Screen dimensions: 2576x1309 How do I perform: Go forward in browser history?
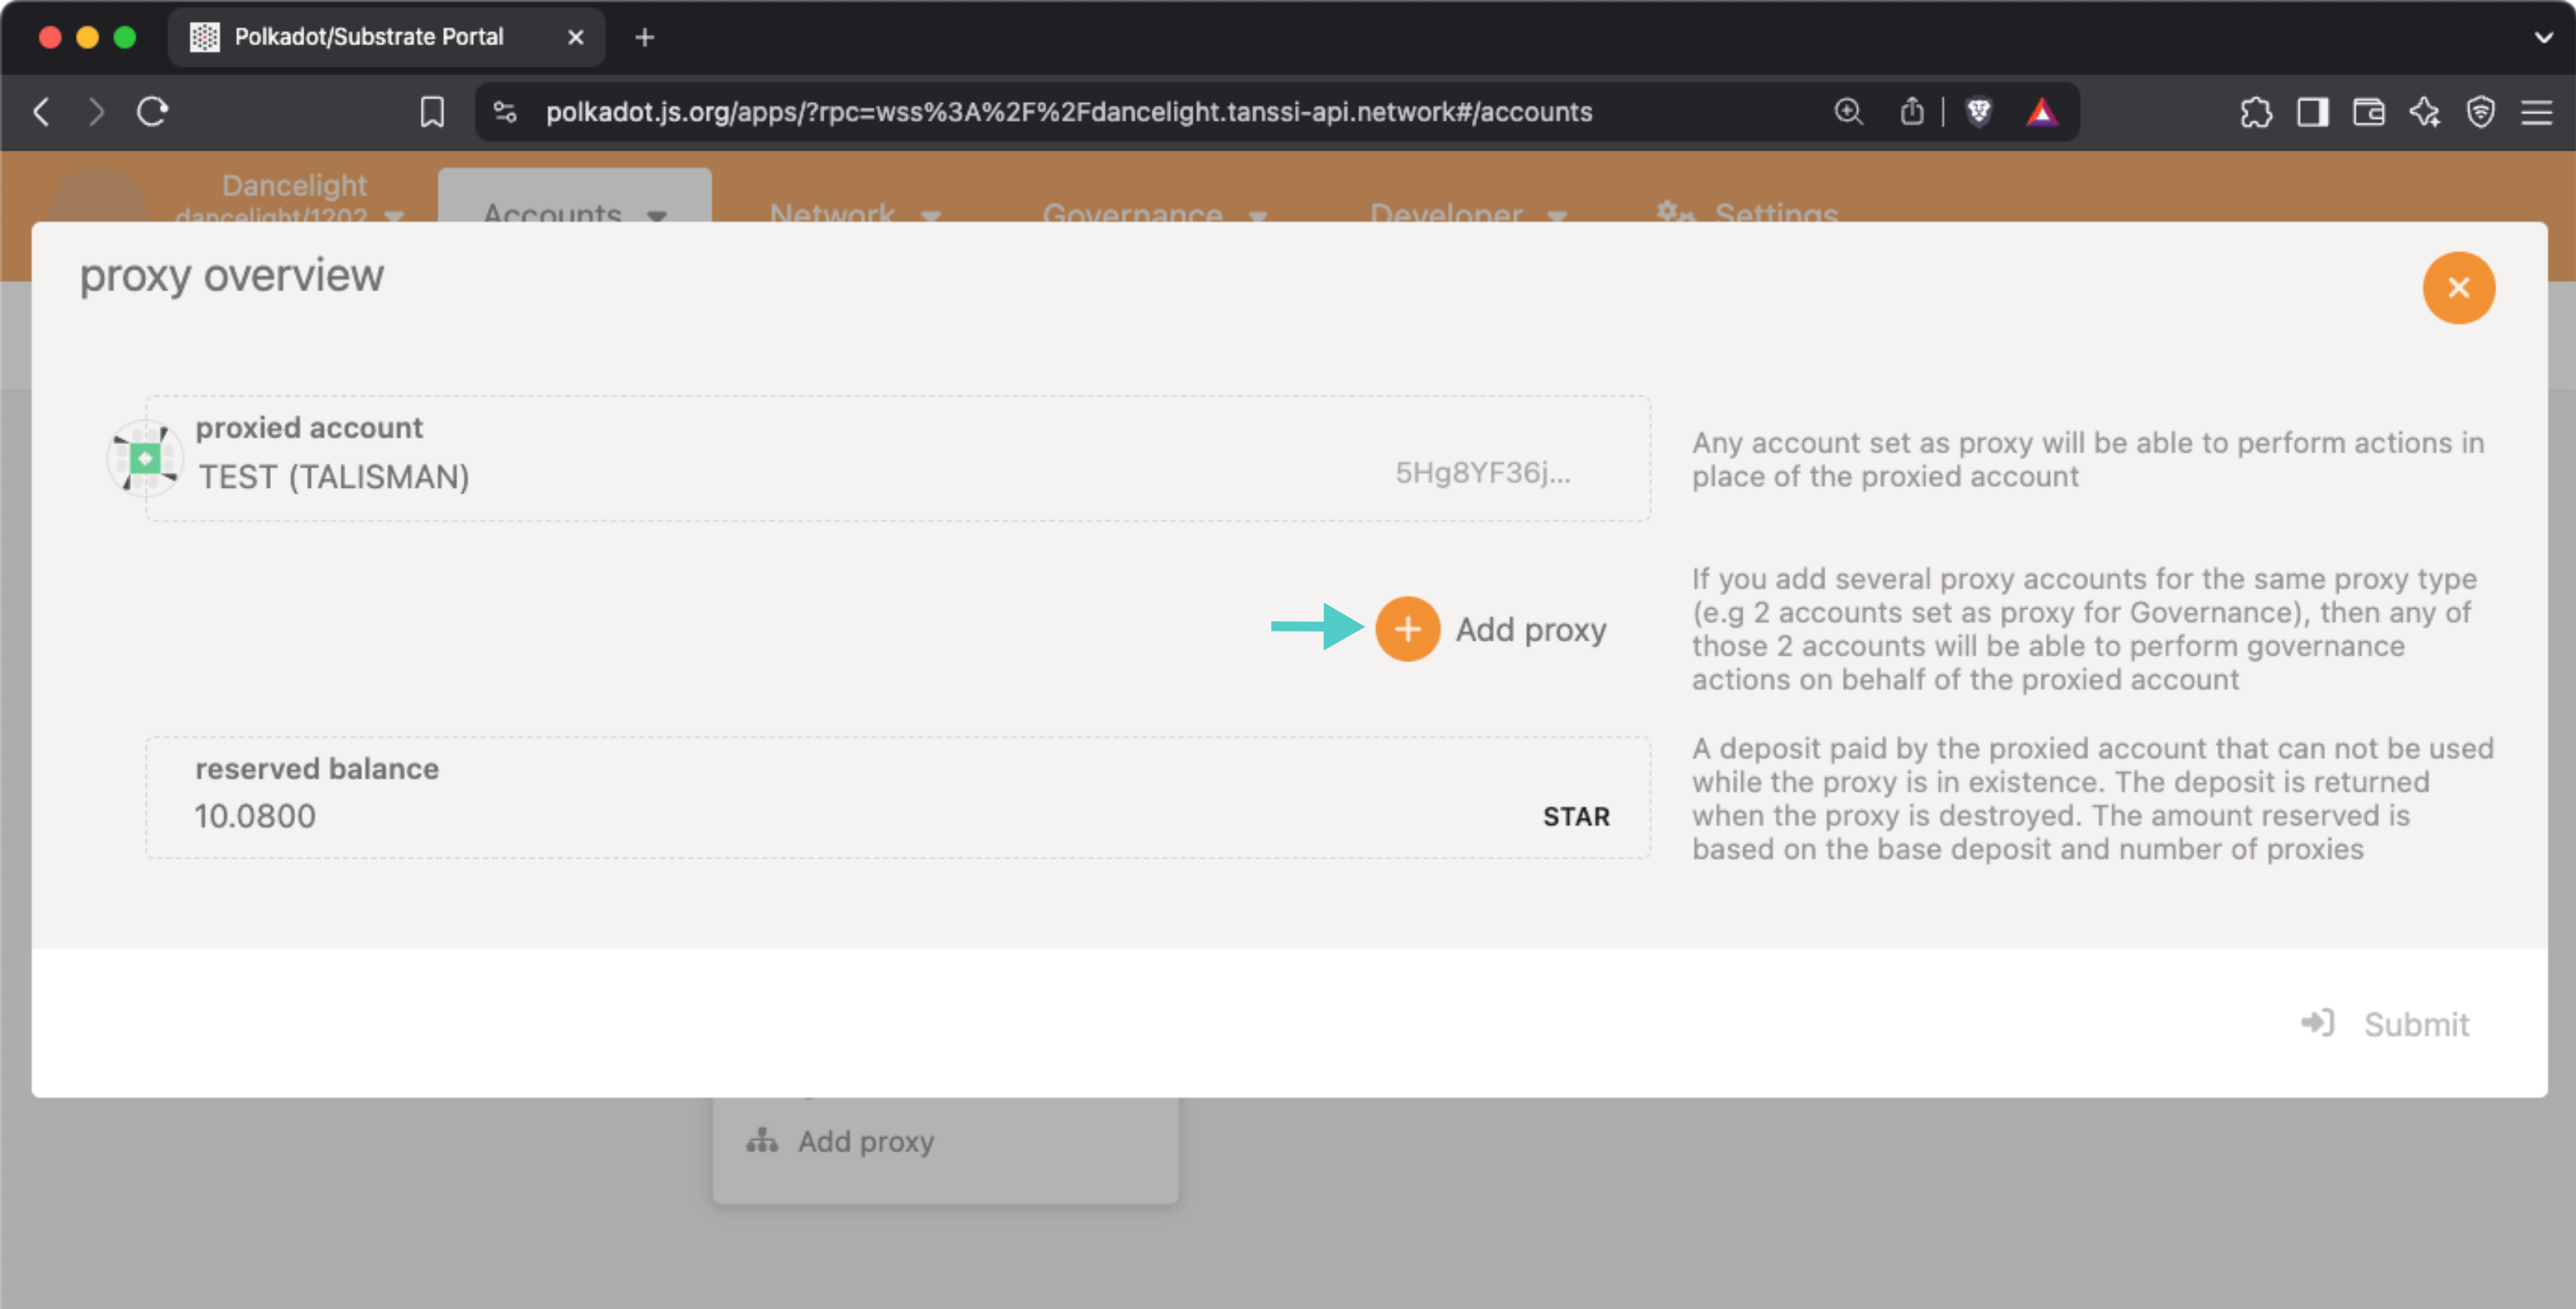(x=96, y=112)
